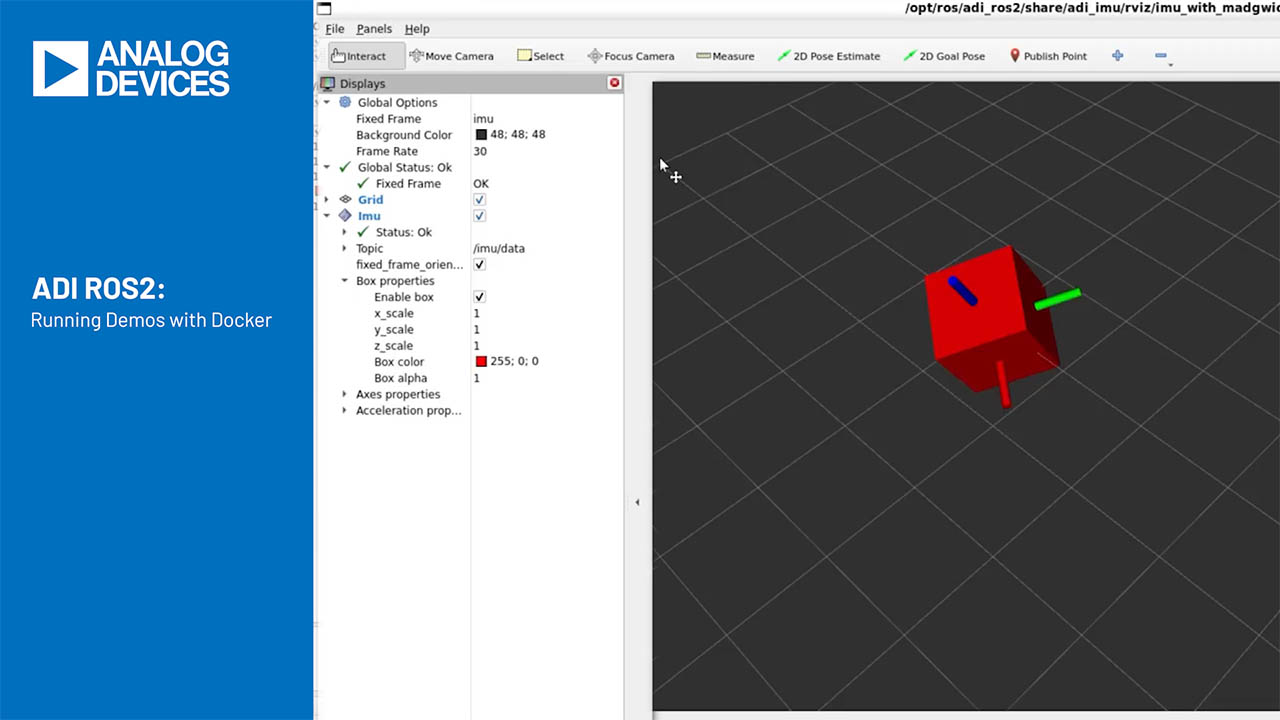
Task: Activate the Publish Point tool
Action: click(1048, 56)
